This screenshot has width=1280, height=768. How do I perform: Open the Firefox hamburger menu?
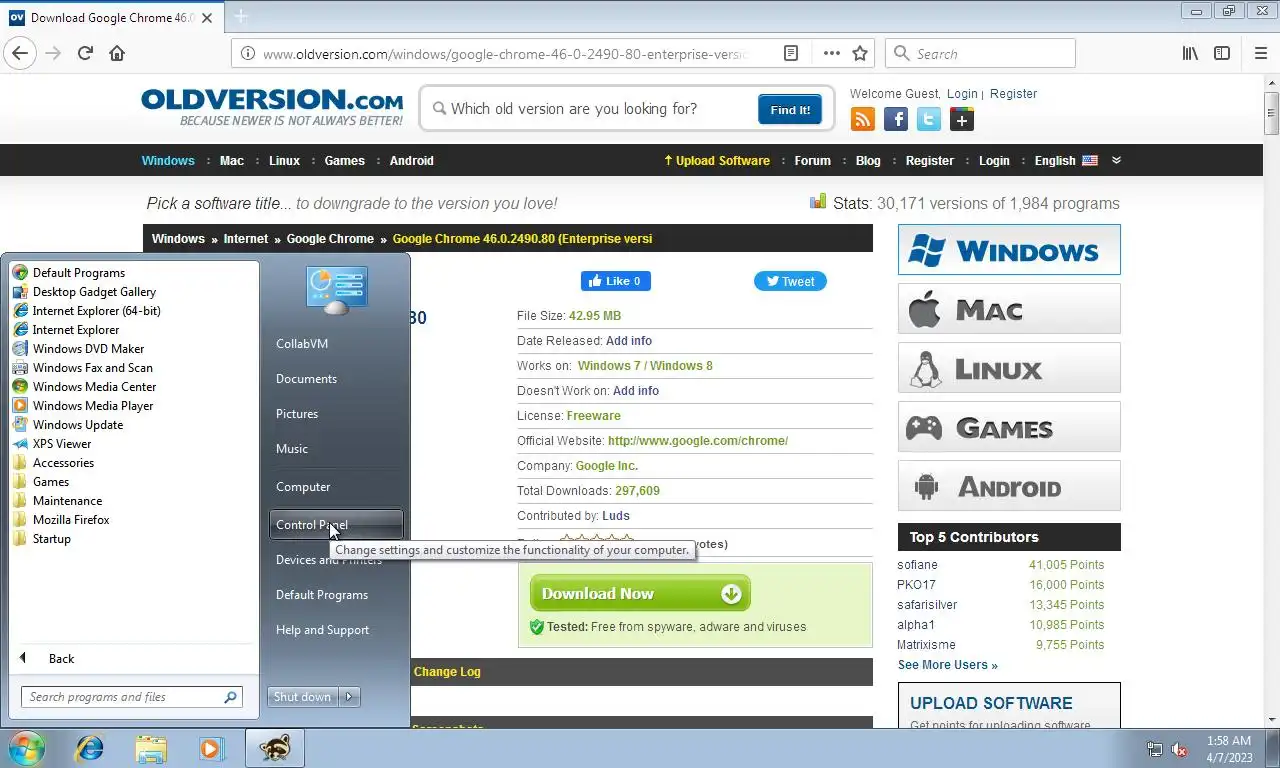[x=1261, y=54]
